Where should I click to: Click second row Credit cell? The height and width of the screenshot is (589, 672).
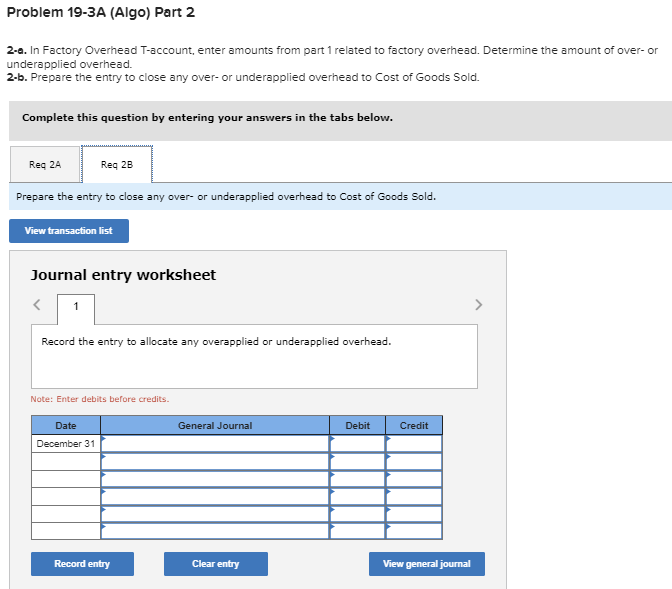point(414,462)
